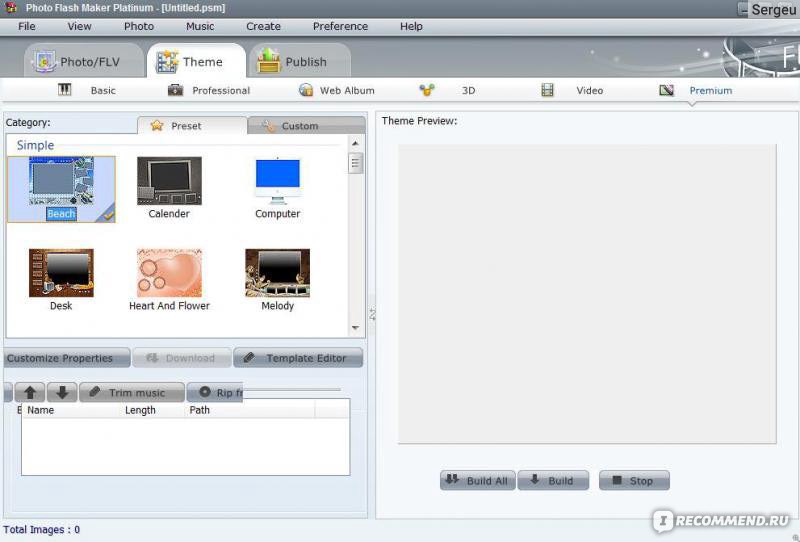Select the Professional theme category

pos(209,91)
